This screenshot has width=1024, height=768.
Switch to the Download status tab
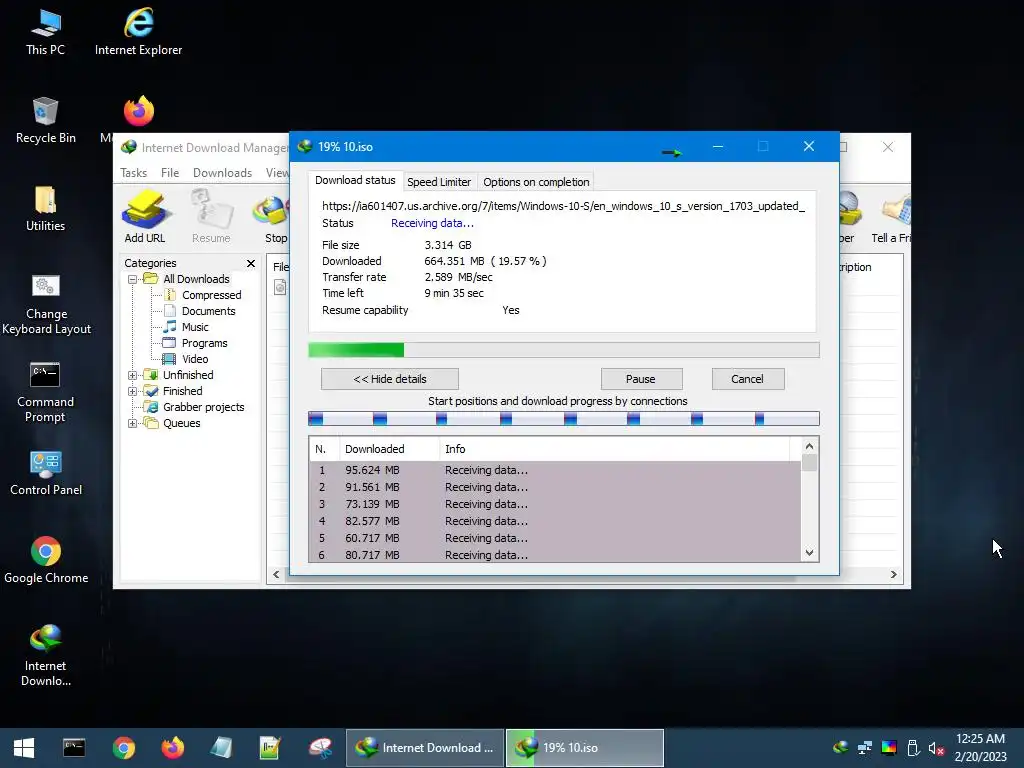(355, 180)
